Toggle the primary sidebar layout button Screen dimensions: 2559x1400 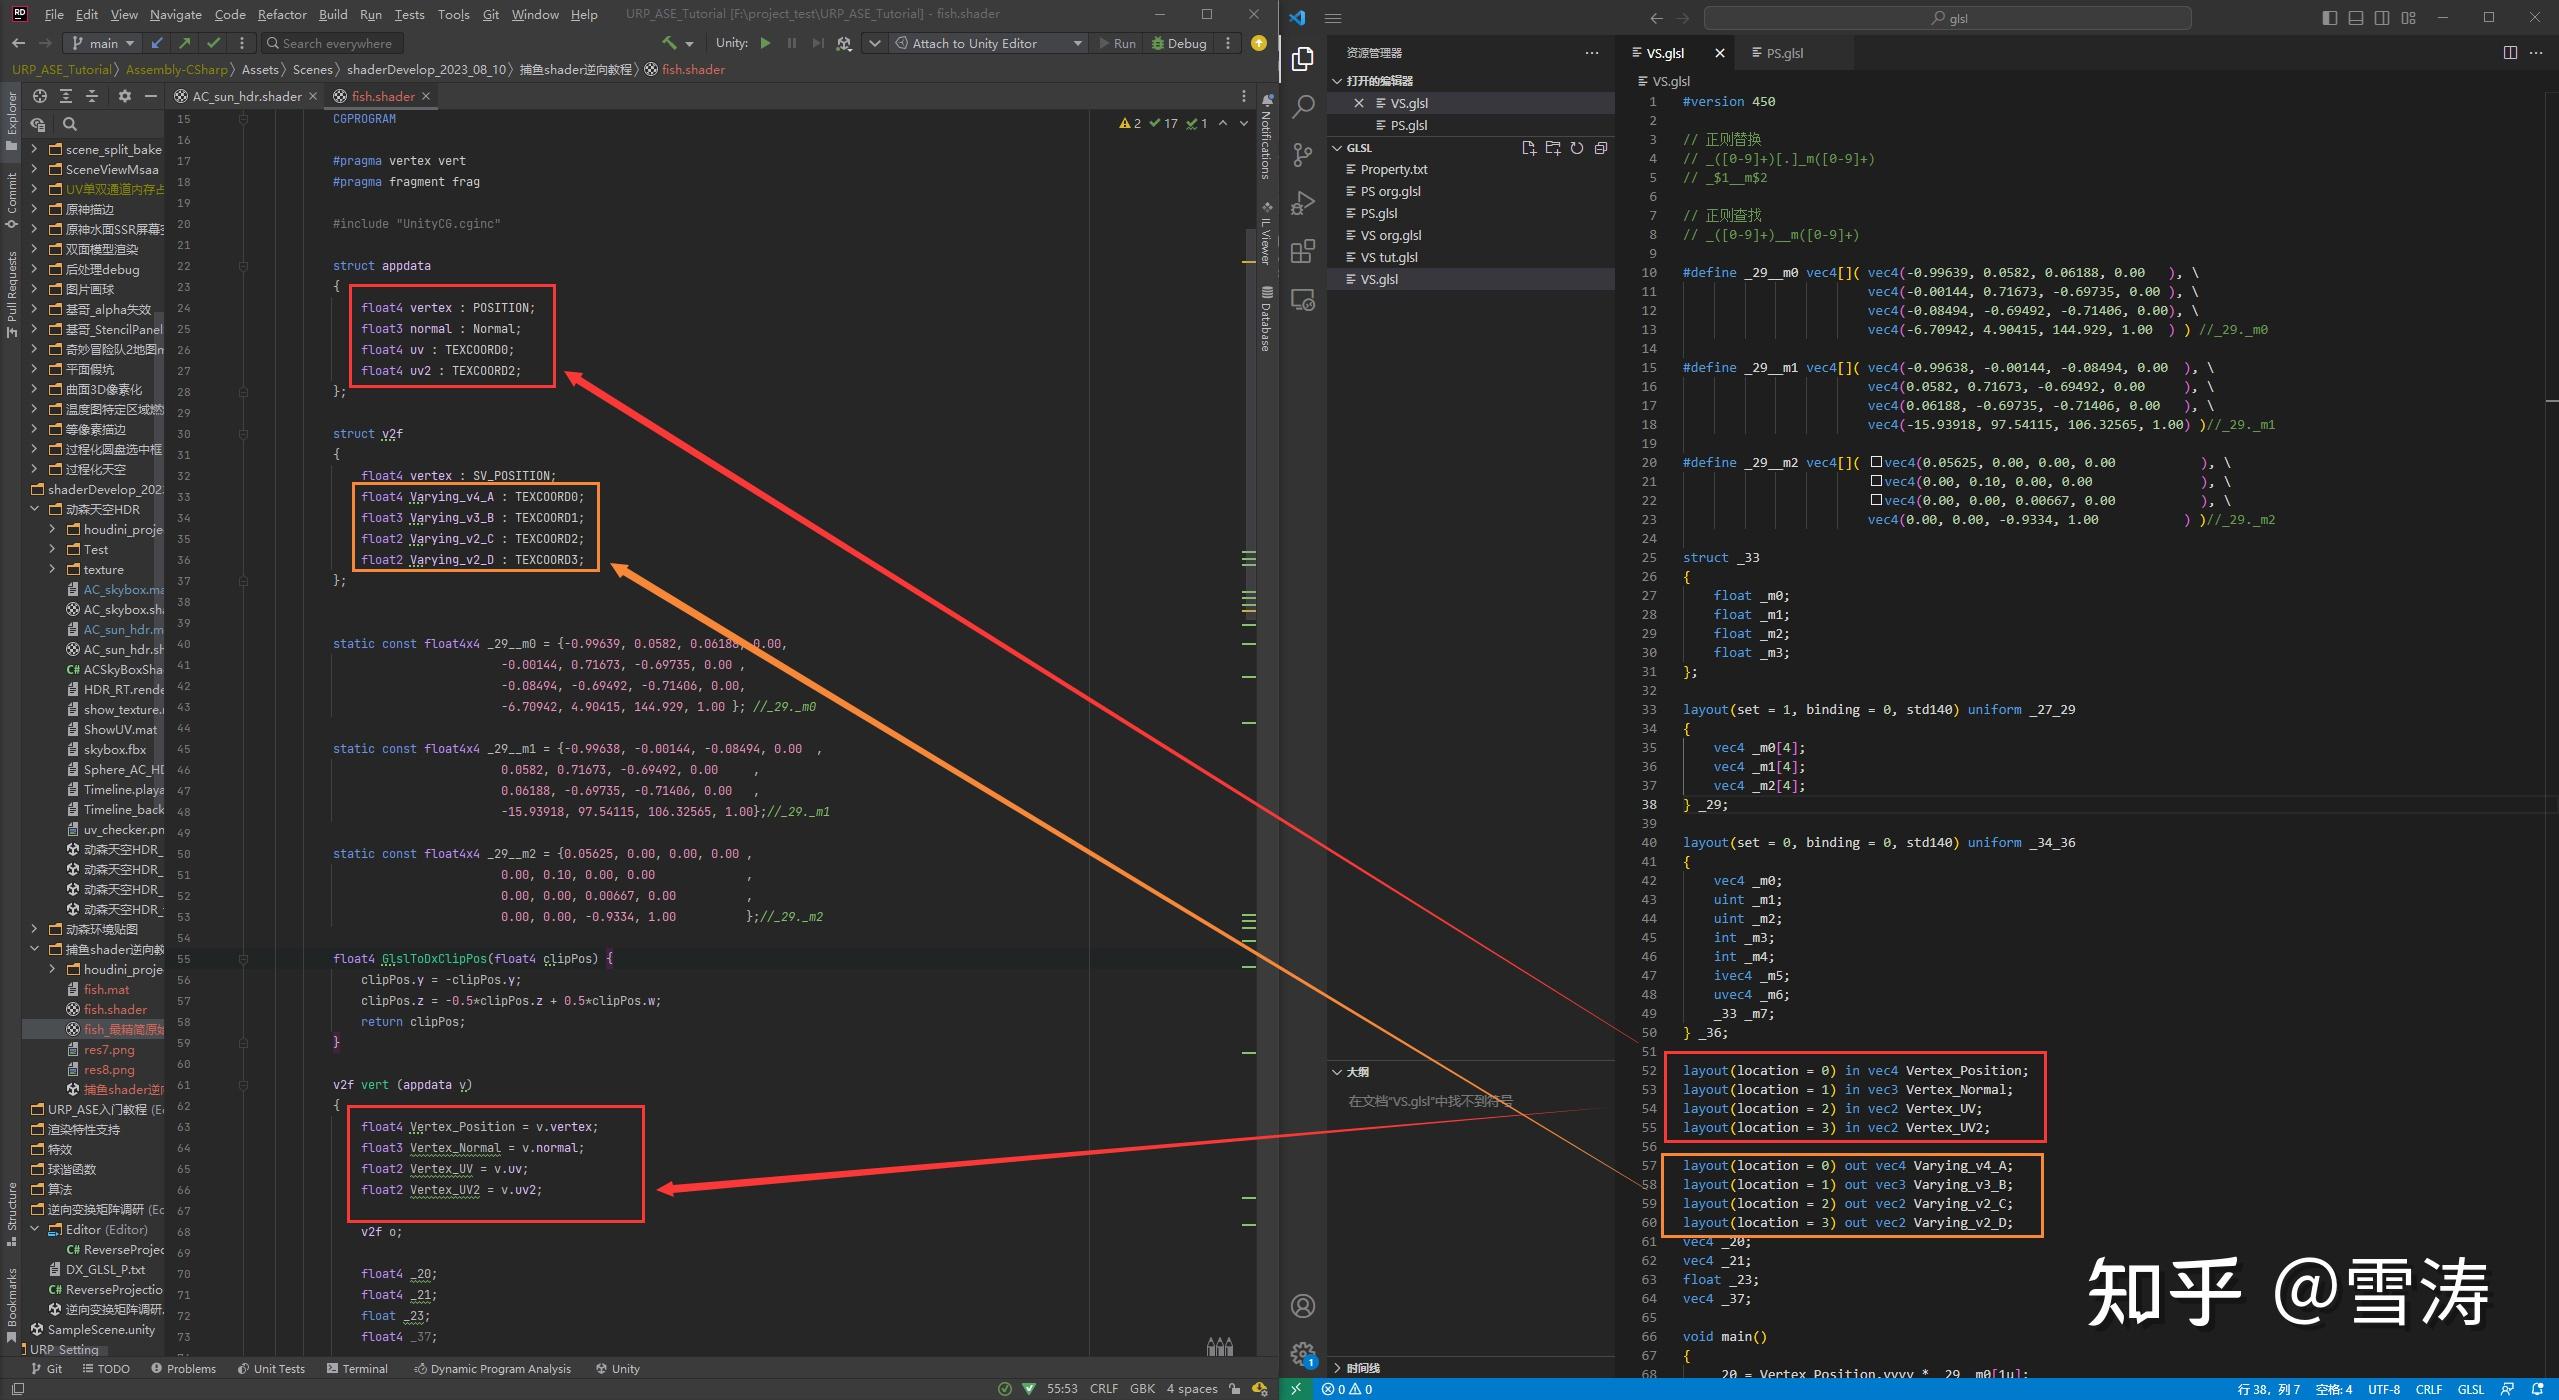pyautogui.click(x=2329, y=17)
